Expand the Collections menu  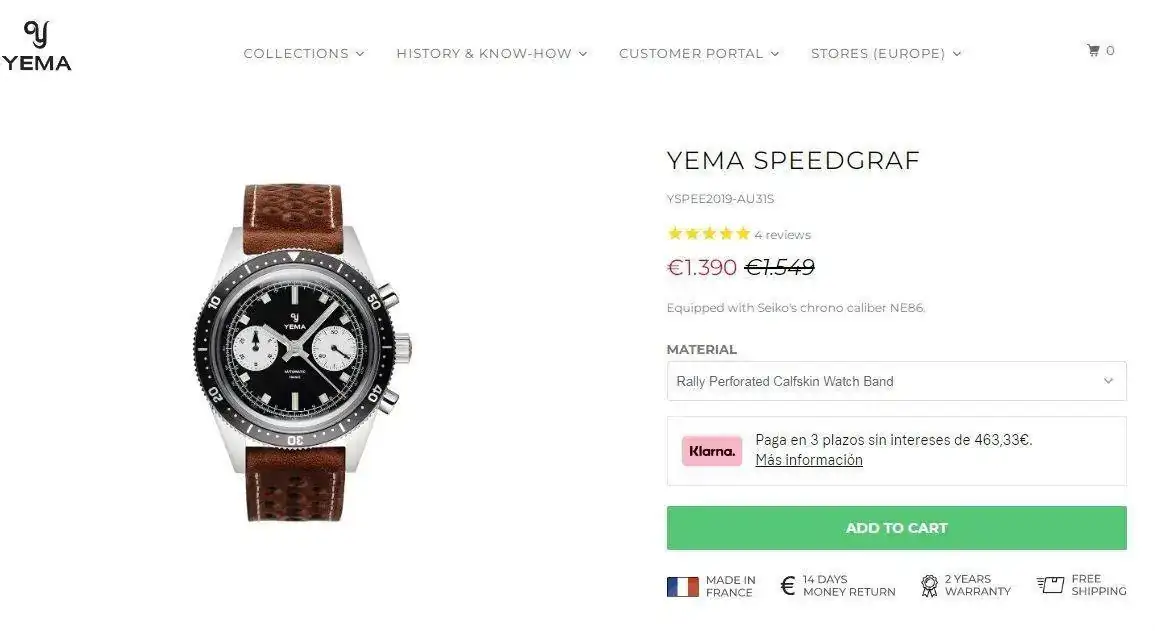(x=304, y=54)
